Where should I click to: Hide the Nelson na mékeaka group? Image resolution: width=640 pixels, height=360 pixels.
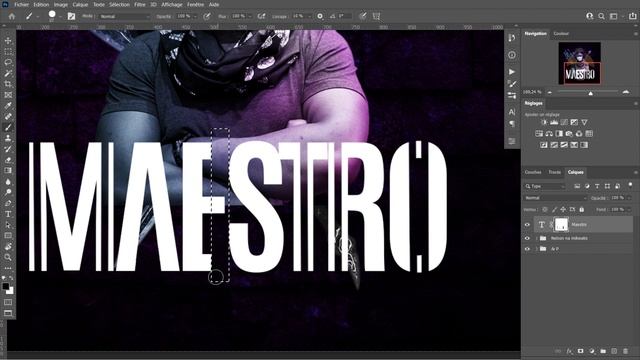[527, 238]
